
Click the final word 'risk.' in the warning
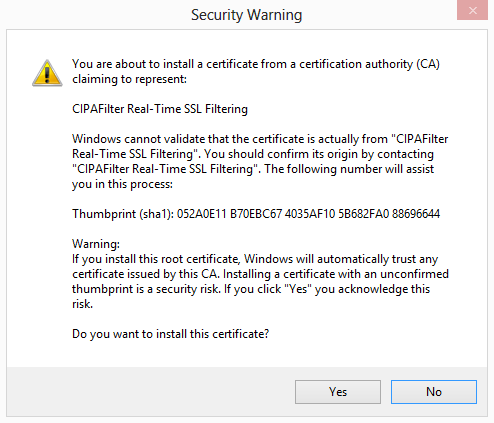click(82, 304)
